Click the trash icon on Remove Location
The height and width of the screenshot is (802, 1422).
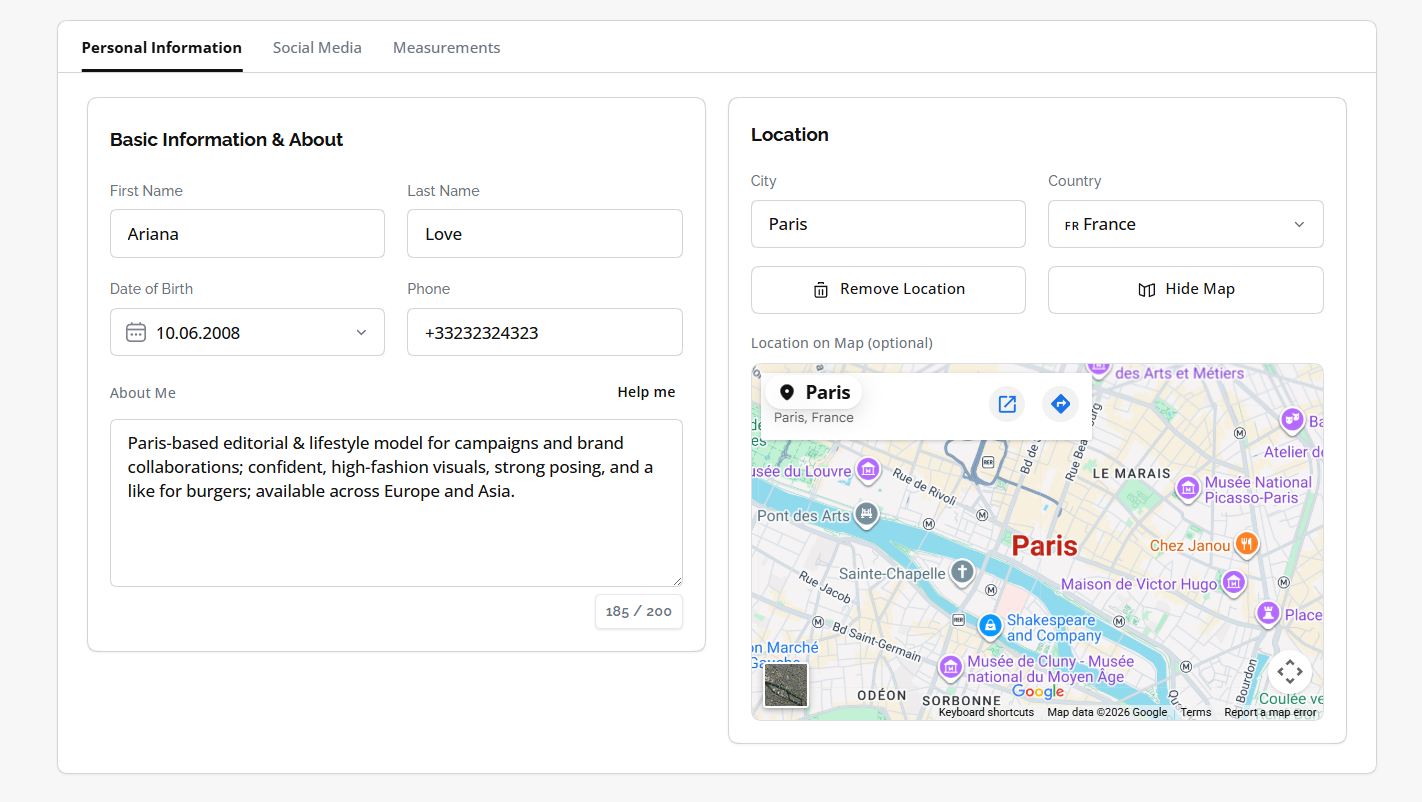(x=821, y=290)
